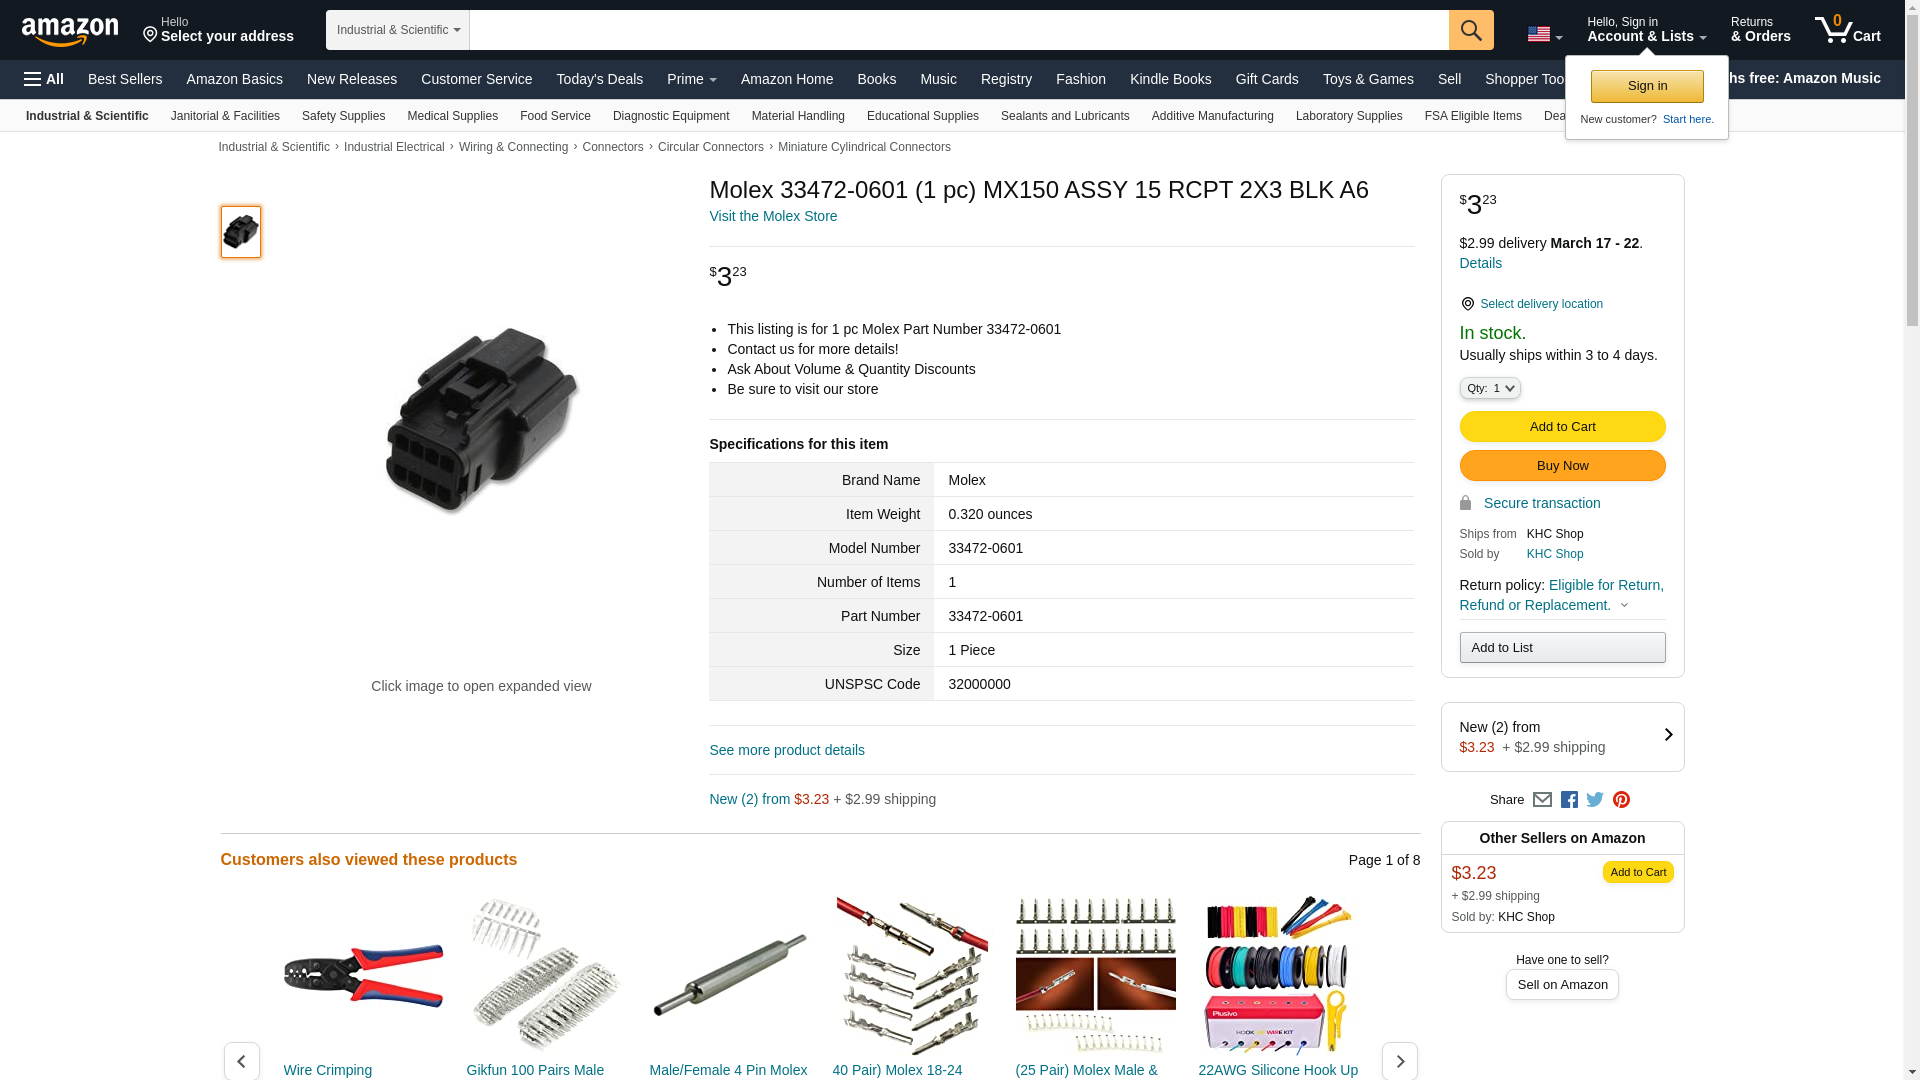Open the All hamburger menu

point(44,79)
